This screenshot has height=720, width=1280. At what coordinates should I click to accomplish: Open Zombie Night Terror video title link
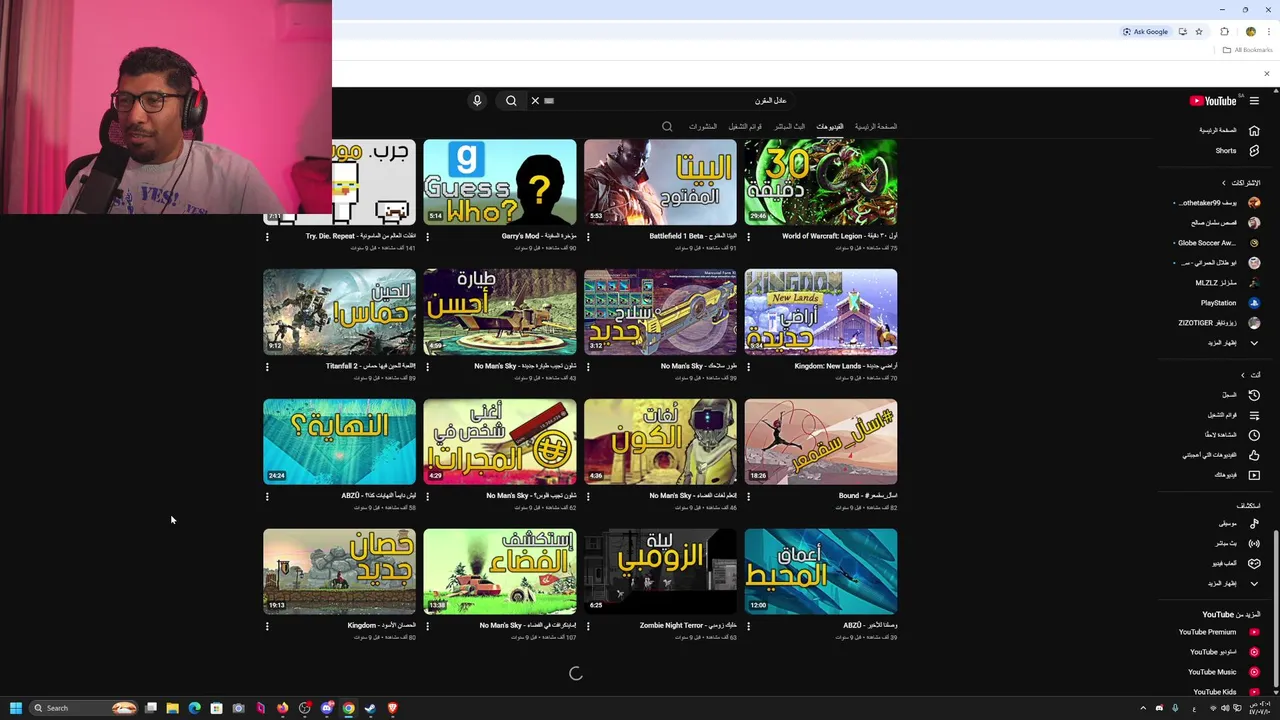pyautogui.click(x=688, y=626)
